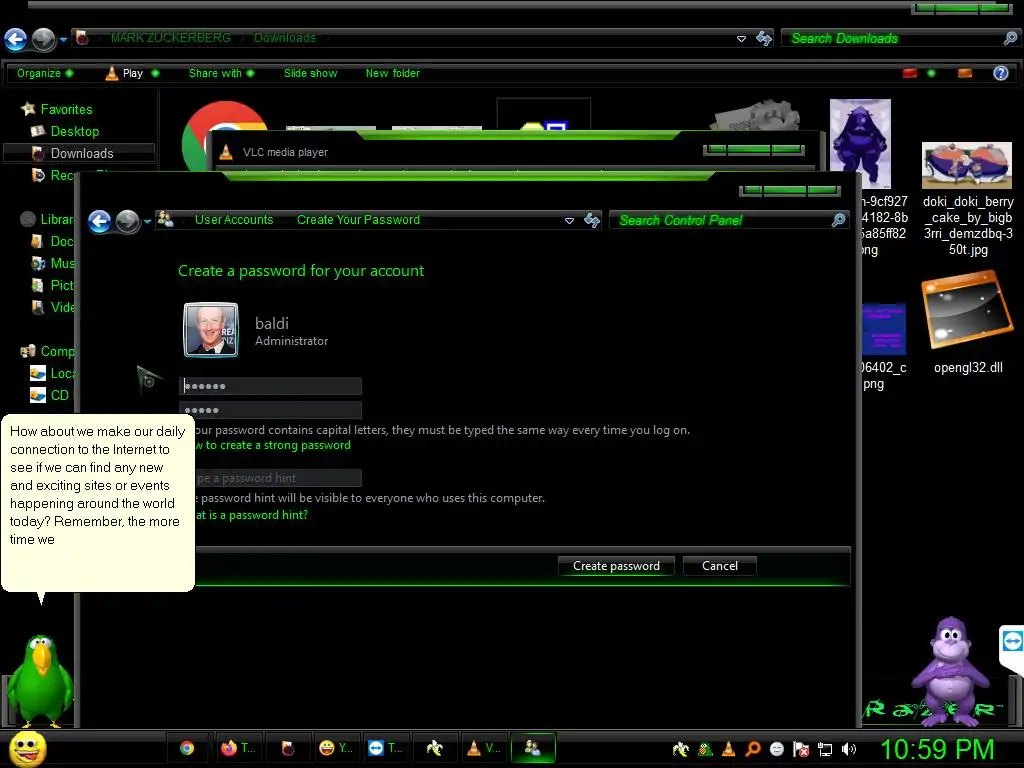Viewport: 1024px width, 768px height.
Task: Open the Organize menu
Action: pos(44,73)
